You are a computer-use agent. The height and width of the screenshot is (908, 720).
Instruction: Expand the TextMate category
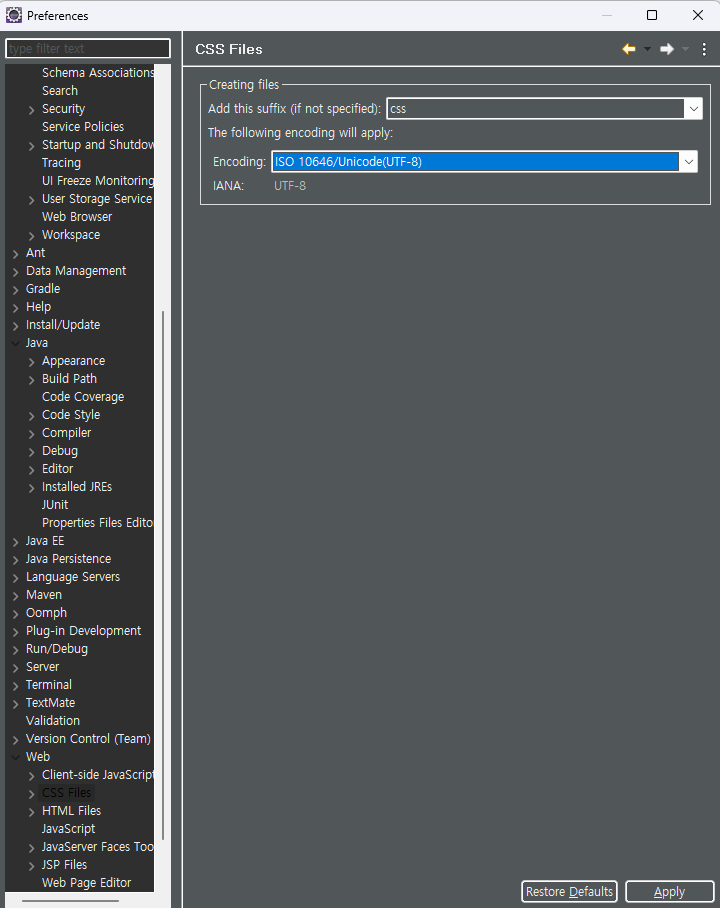pos(16,704)
